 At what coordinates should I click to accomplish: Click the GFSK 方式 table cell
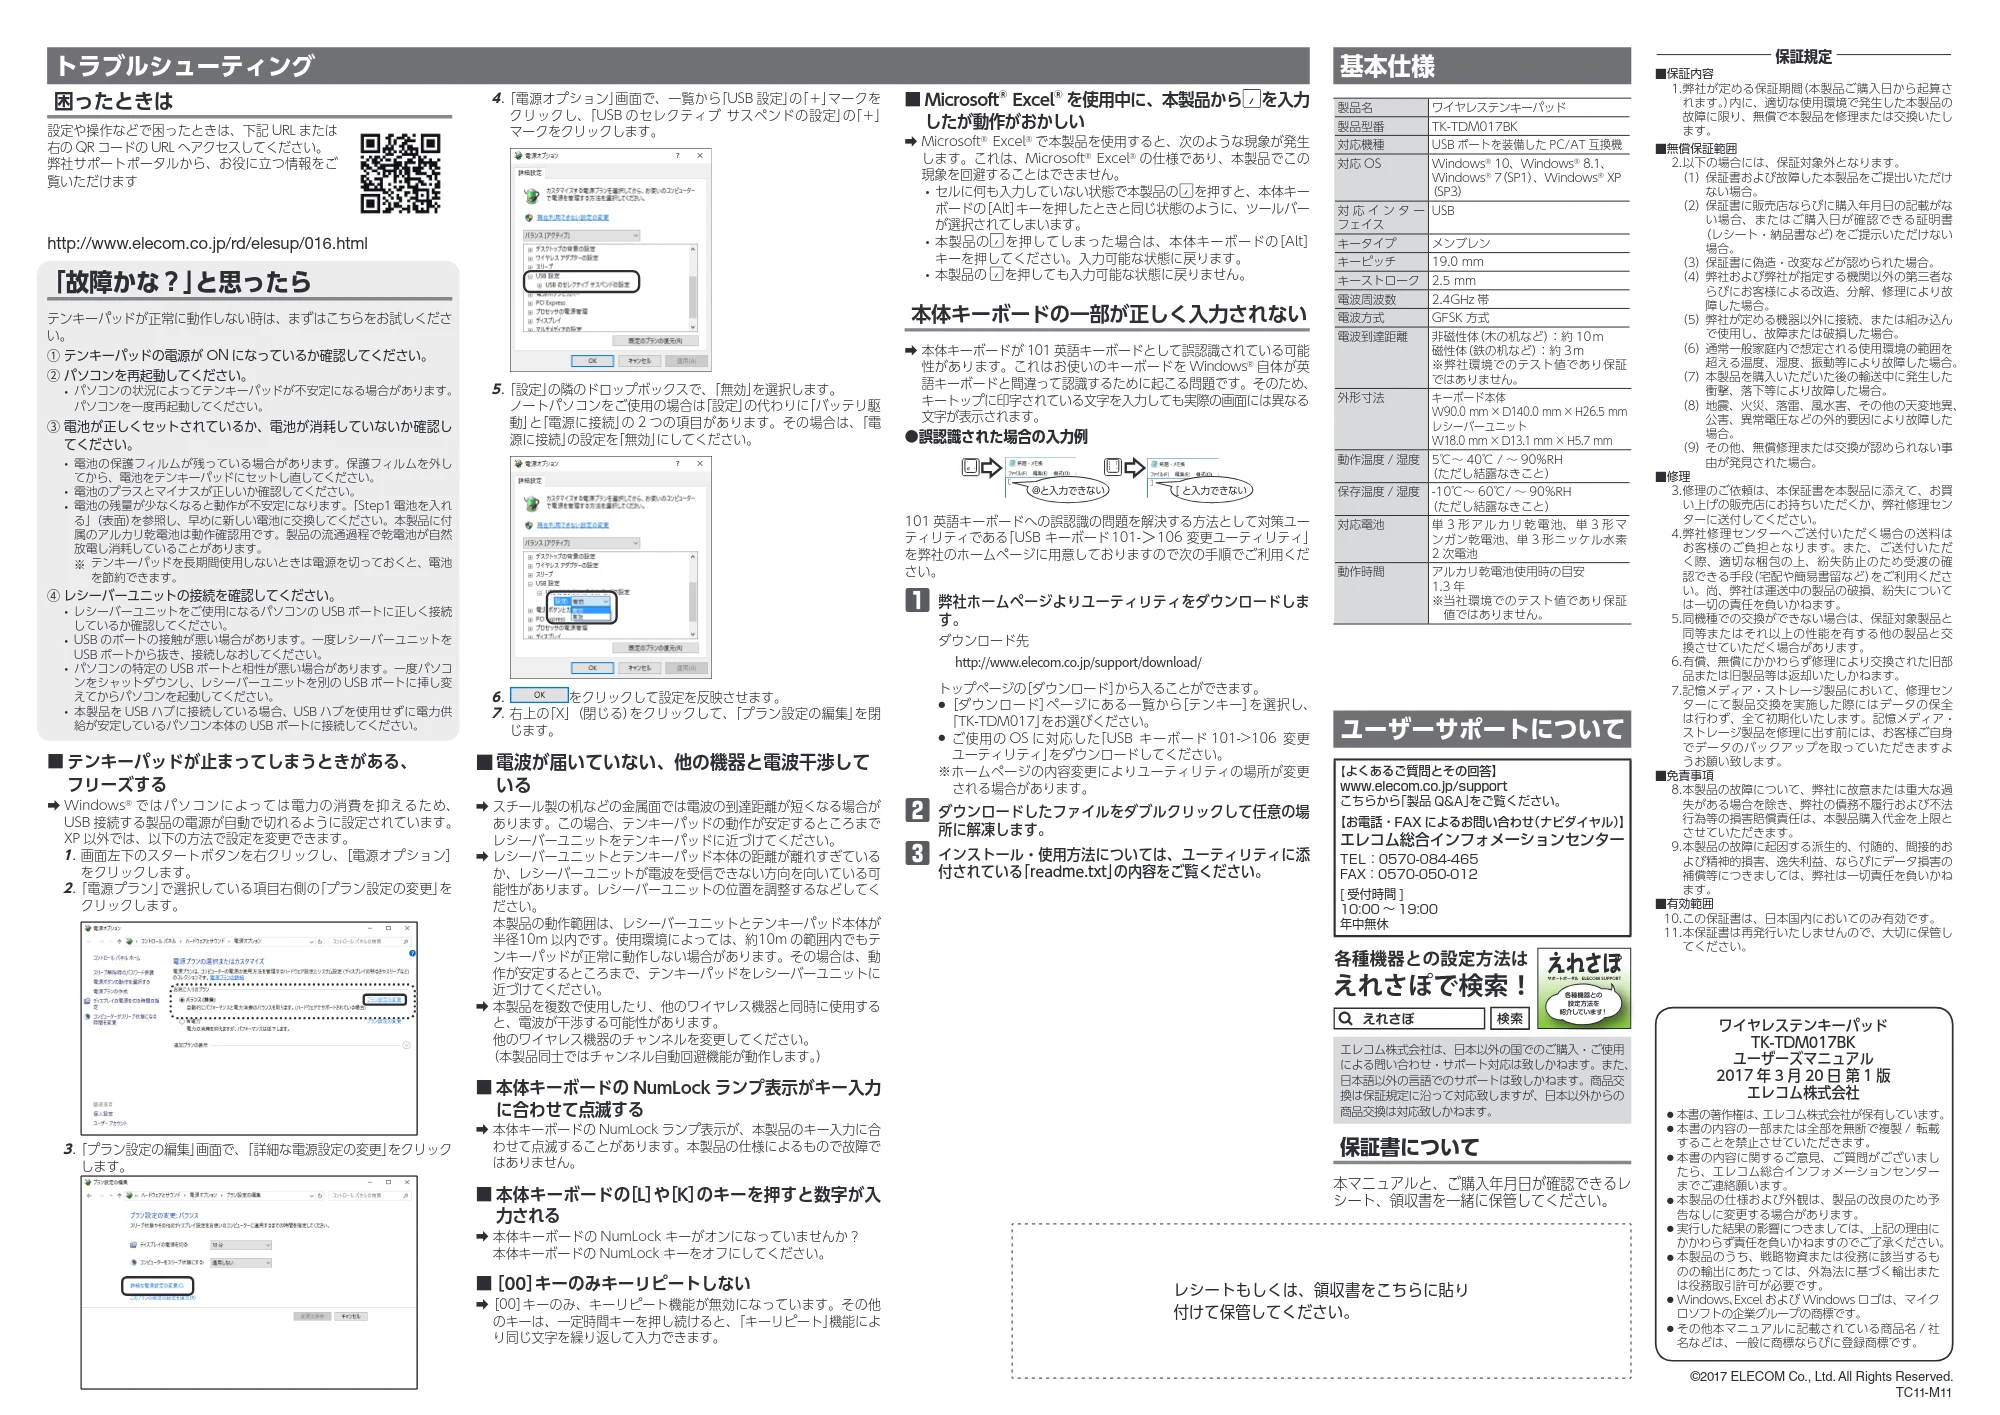(1460, 317)
